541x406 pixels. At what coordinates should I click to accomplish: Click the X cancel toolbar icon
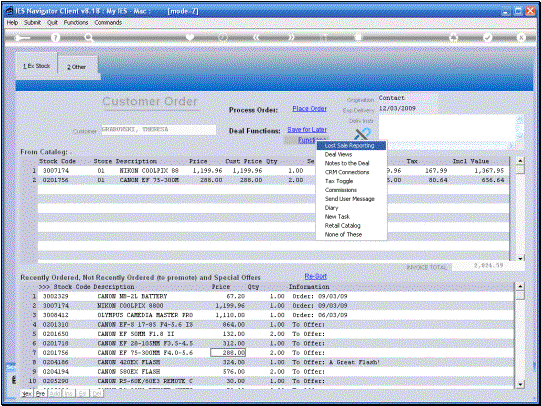(x=521, y=37)
